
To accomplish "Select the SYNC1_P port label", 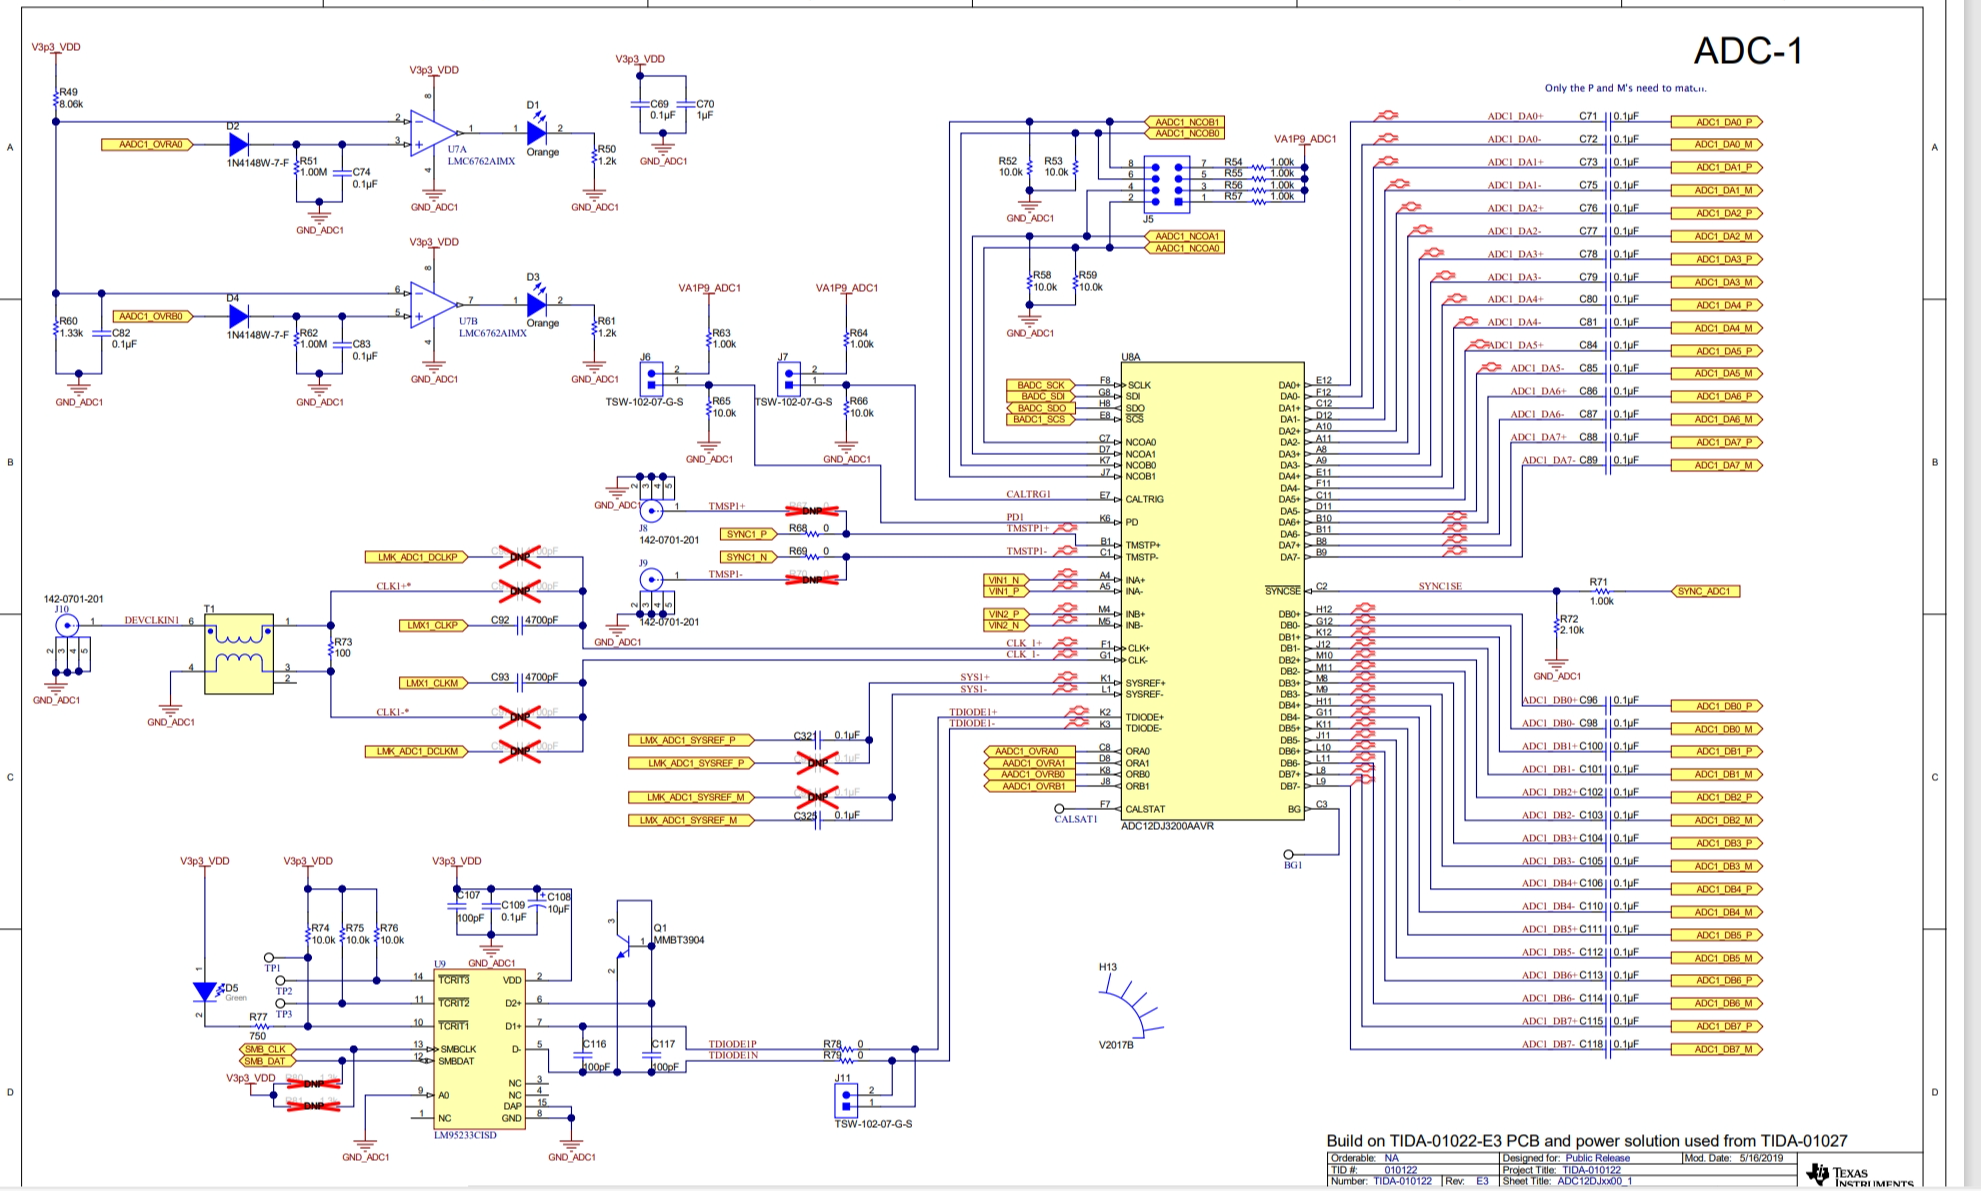I will 750,534.
